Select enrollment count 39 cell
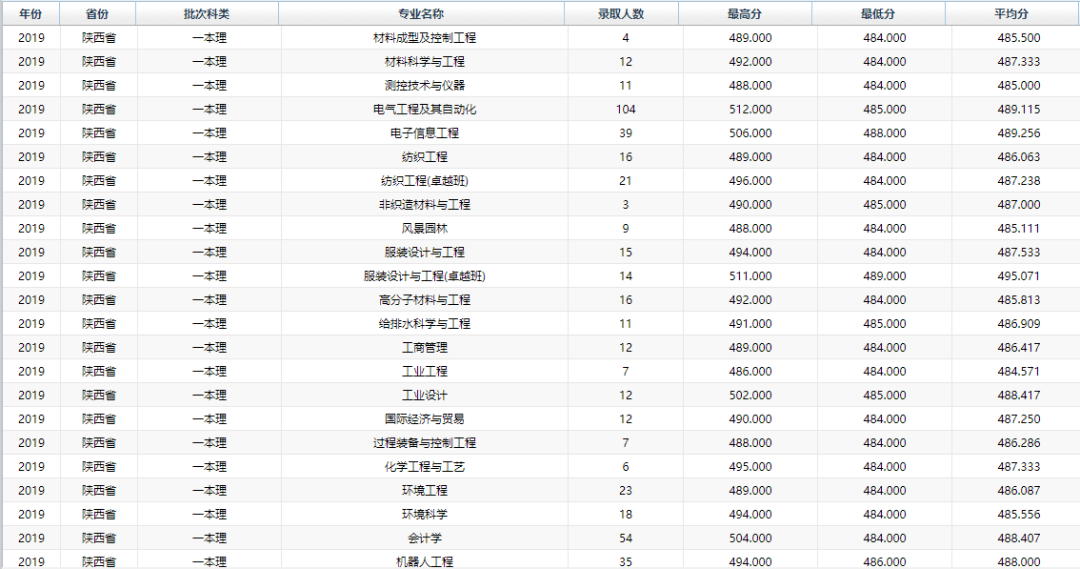 625,133
